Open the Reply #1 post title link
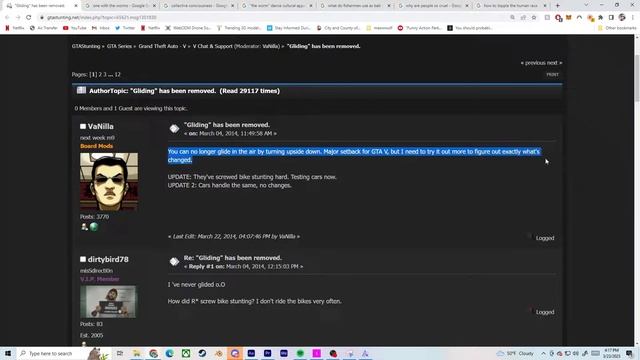 click(233, 258)
